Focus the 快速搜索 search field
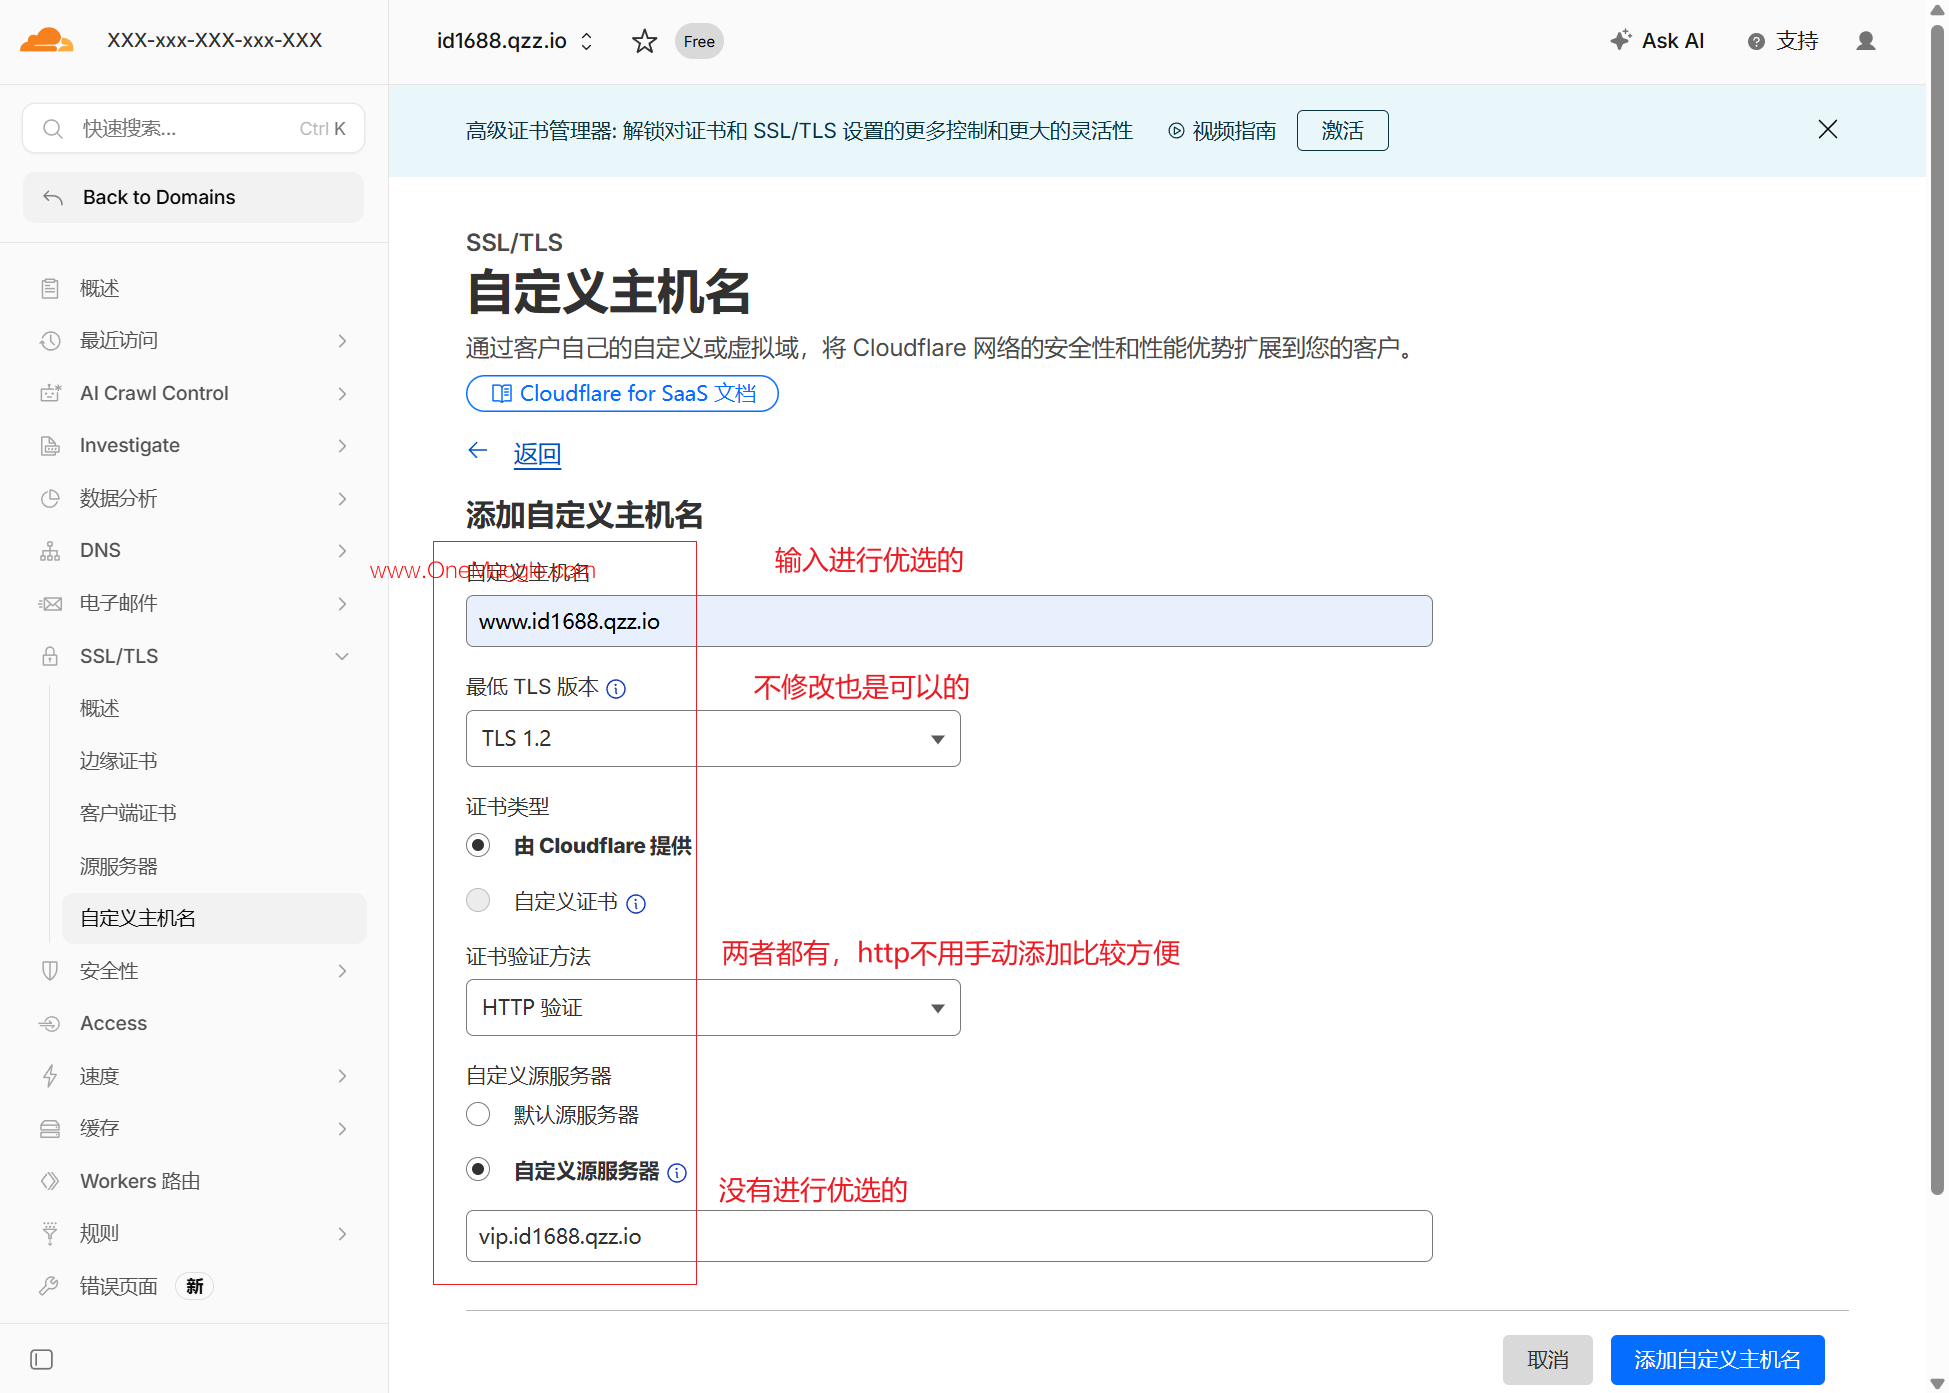The image size is (1949, 1393). [x=194, y=128]
